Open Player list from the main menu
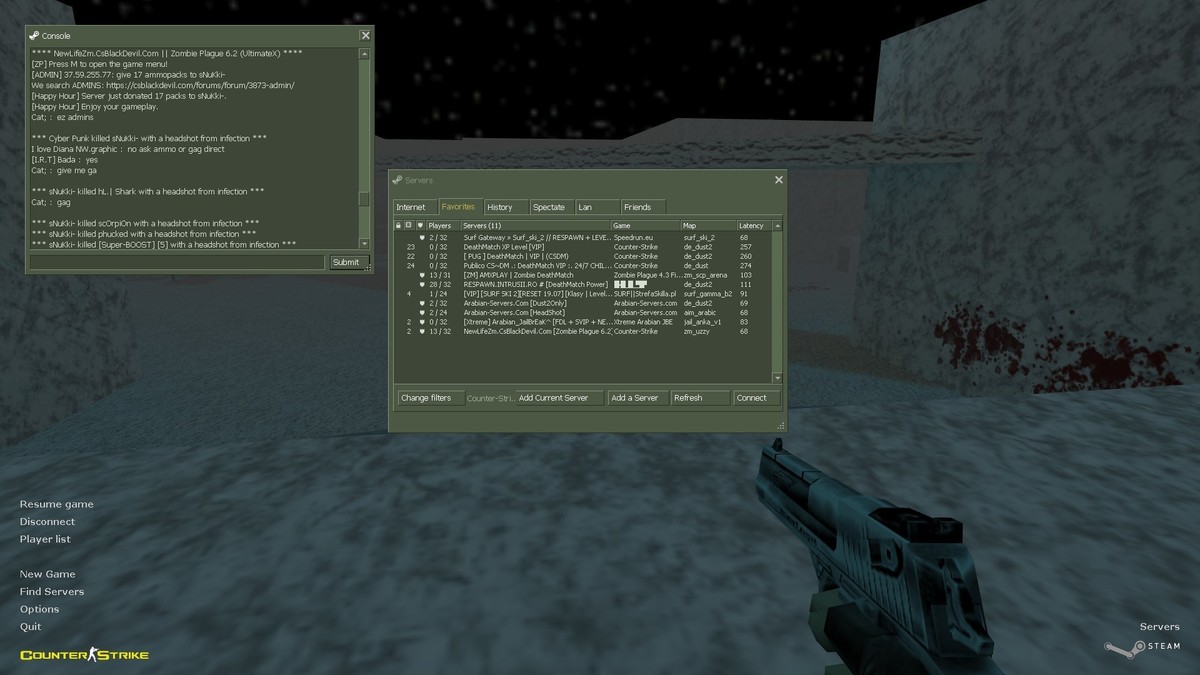The width and height of the screenshot is (1200, 675). coord(45,539)
